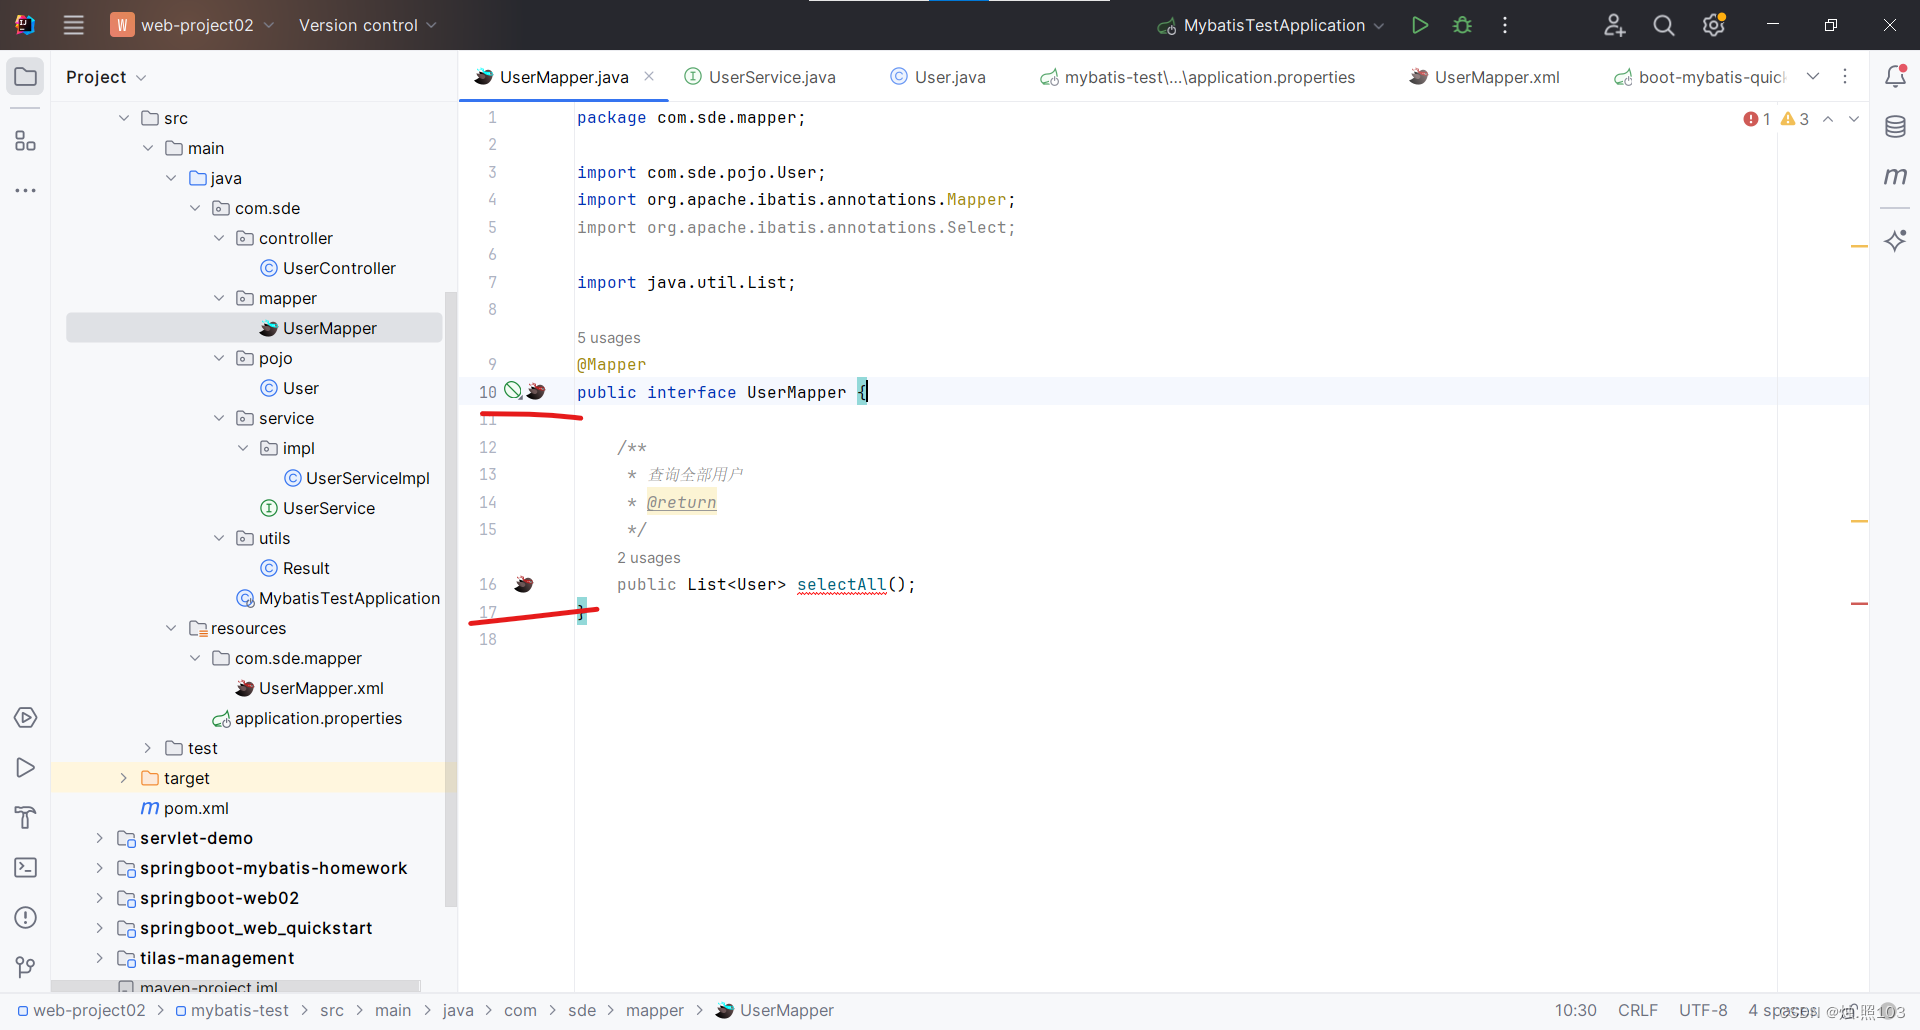Screen dimensions: 1920x1030
Task: Jump to next highlighted error arrow
Action: [x=1854, y=119]
